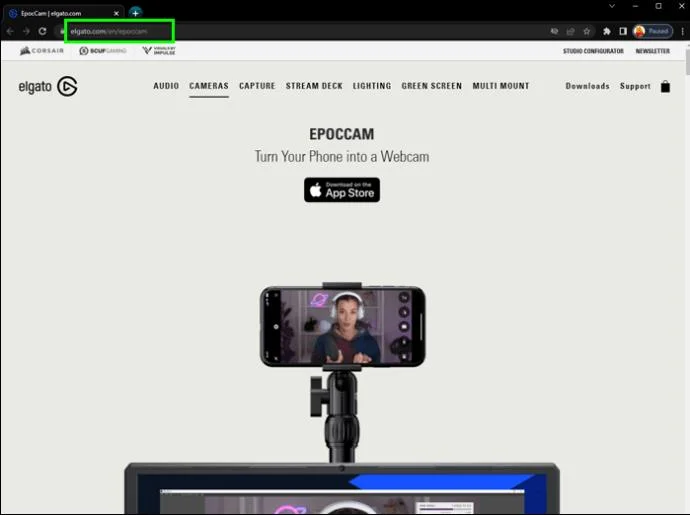The width and height of the screenshot is (690, 515).
Task: Open the side panel icon in toolbar
Action: tap(623, 31)
